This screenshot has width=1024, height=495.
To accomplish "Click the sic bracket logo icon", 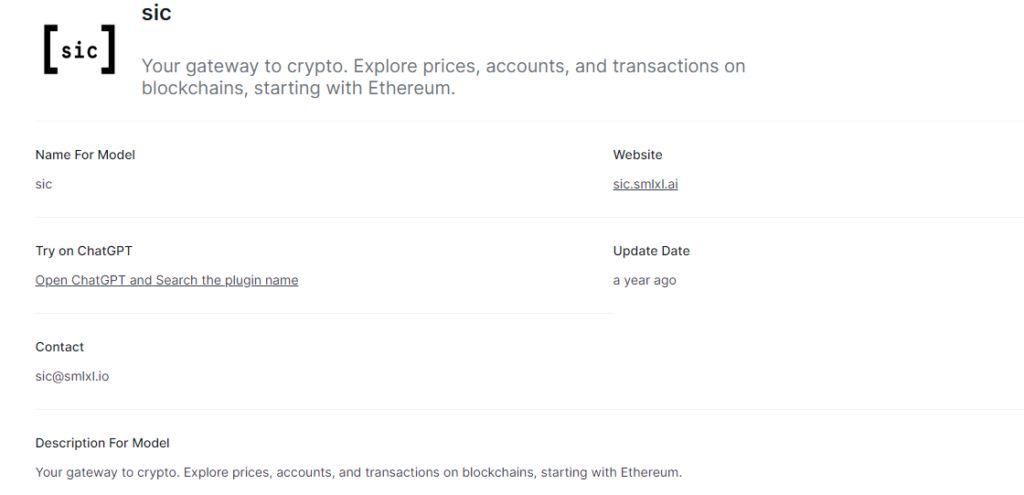I will coord(79,50).
